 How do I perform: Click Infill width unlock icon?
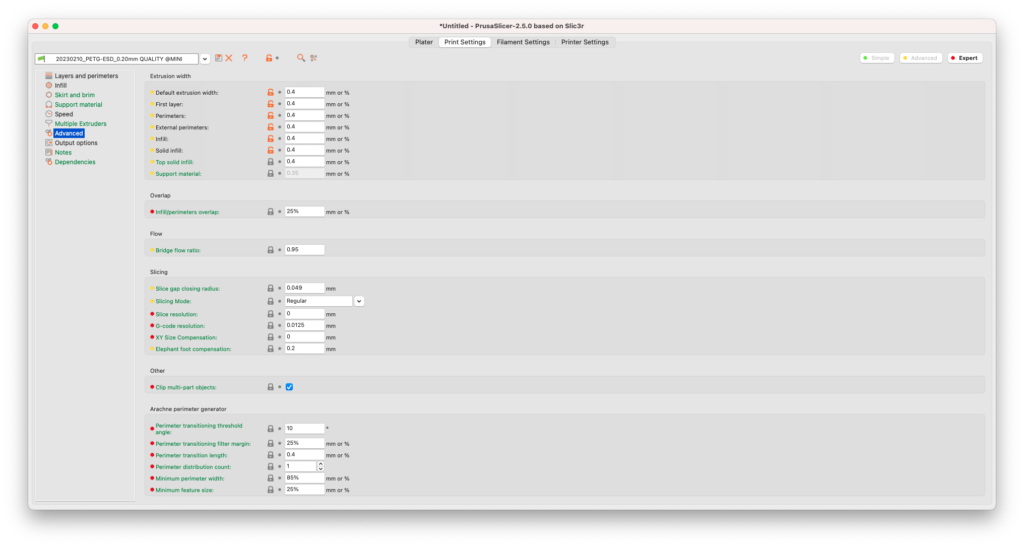(x=270, y=139)
